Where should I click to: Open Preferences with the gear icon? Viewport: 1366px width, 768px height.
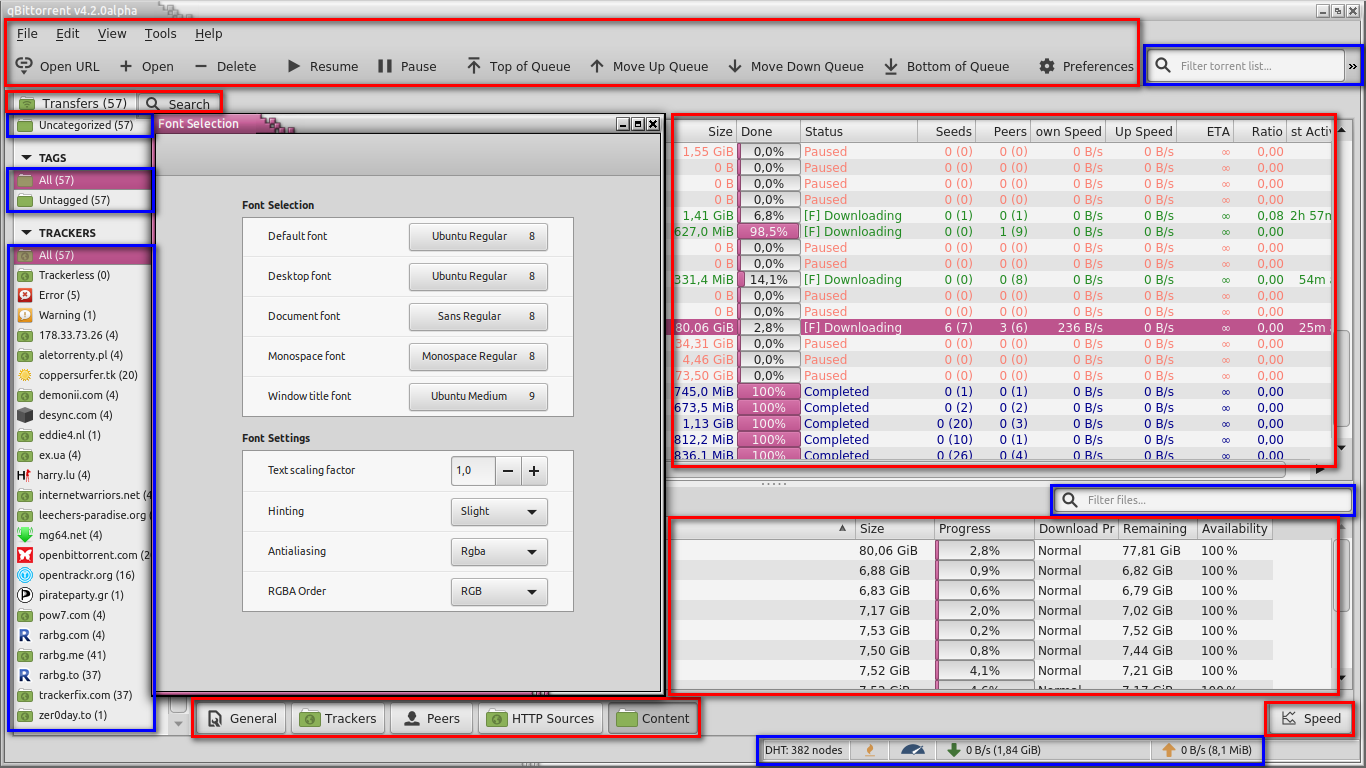point(1086,66)
